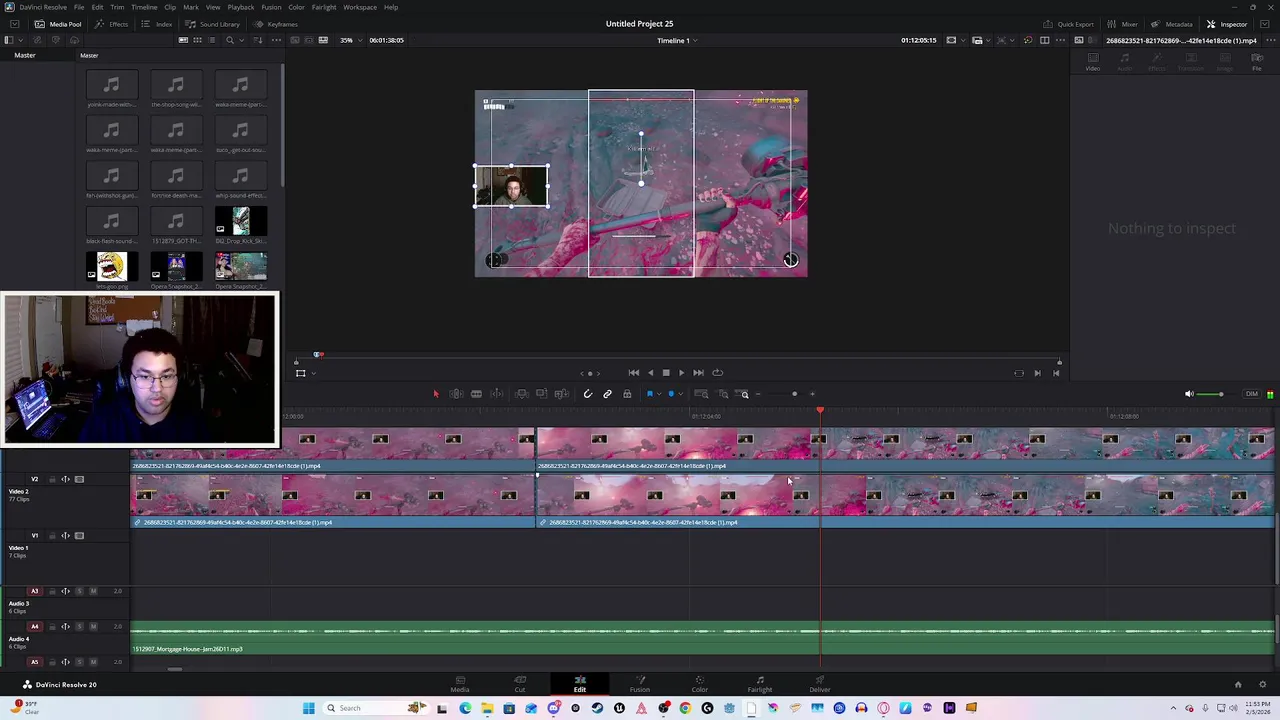Switch to the Deliver page
Screen dimensions: 1280x720
point(820,684)
